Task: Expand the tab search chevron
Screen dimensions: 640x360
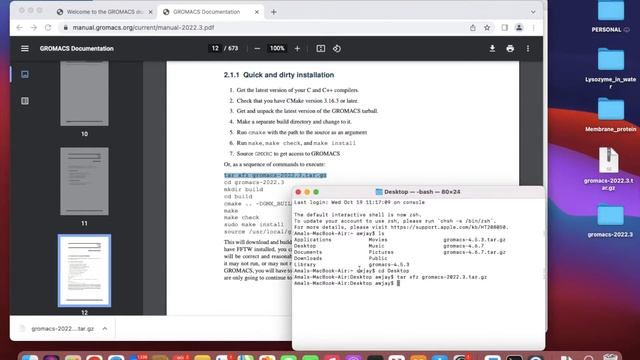Action: point(533,12)
